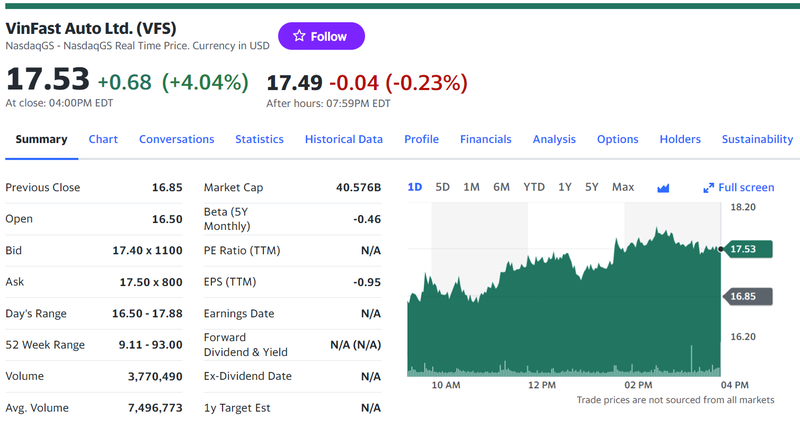Screen dimensions: 800x436
Task: Select YTD chart range
Action: (x=534, y=187)
